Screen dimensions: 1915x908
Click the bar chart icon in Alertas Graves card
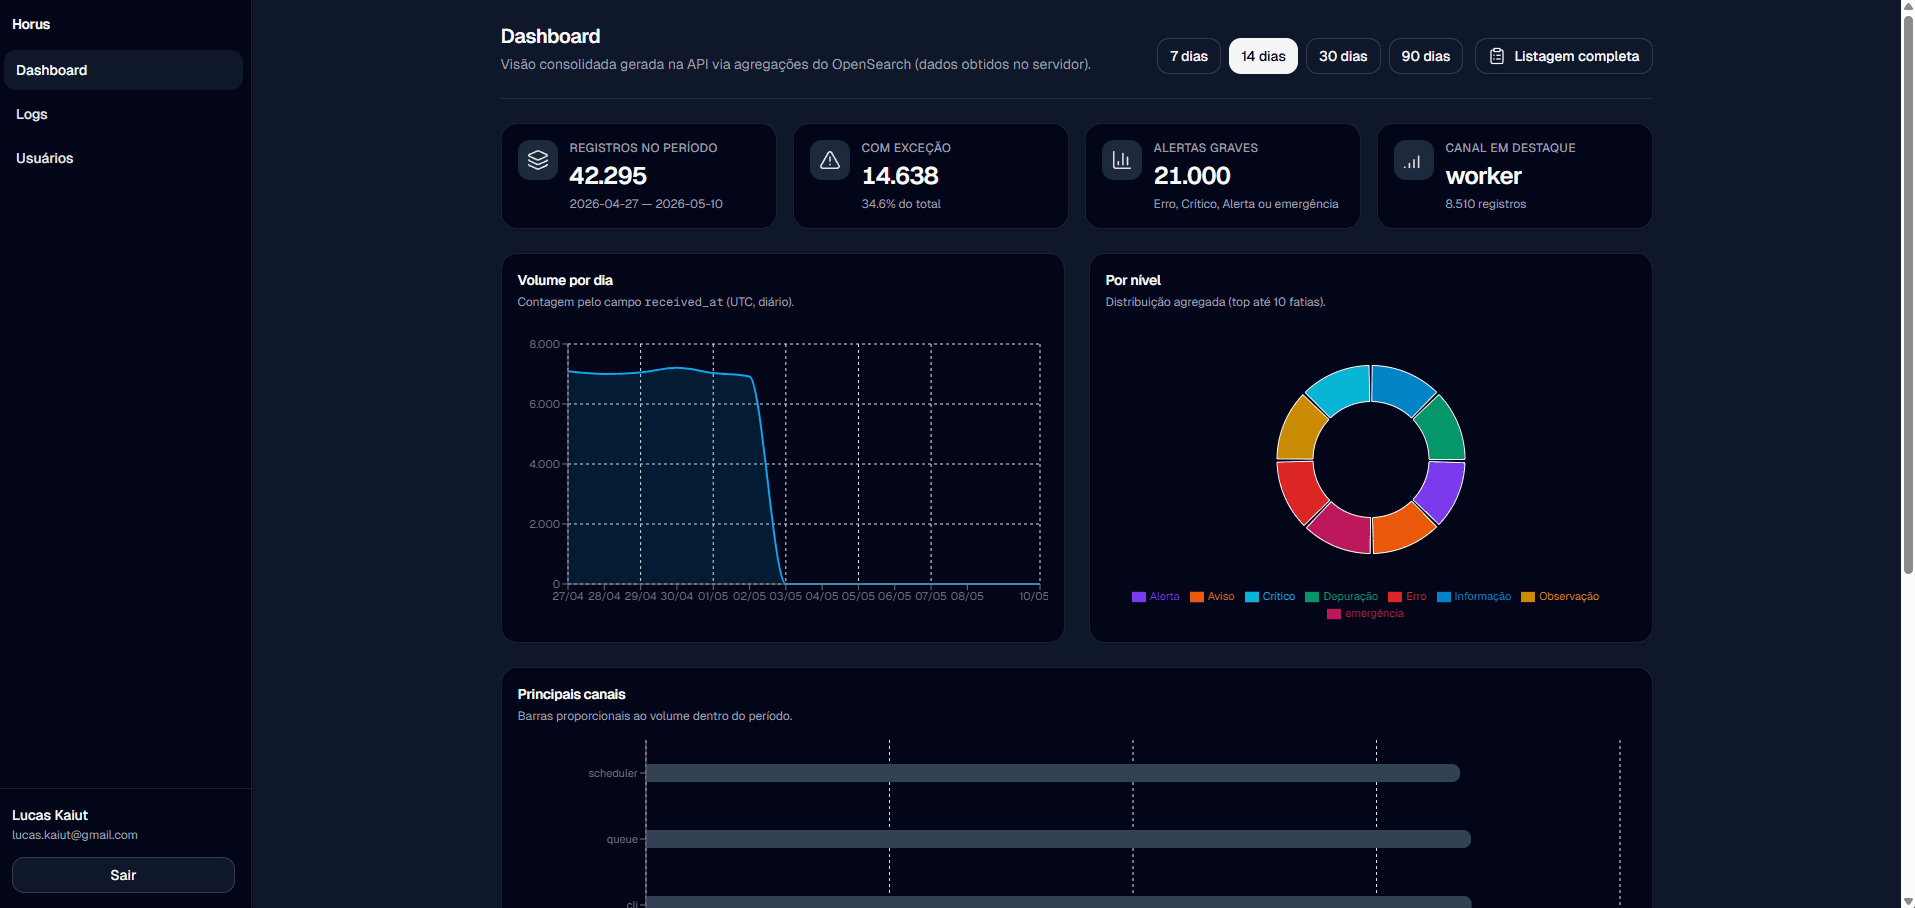point(1122,160)
